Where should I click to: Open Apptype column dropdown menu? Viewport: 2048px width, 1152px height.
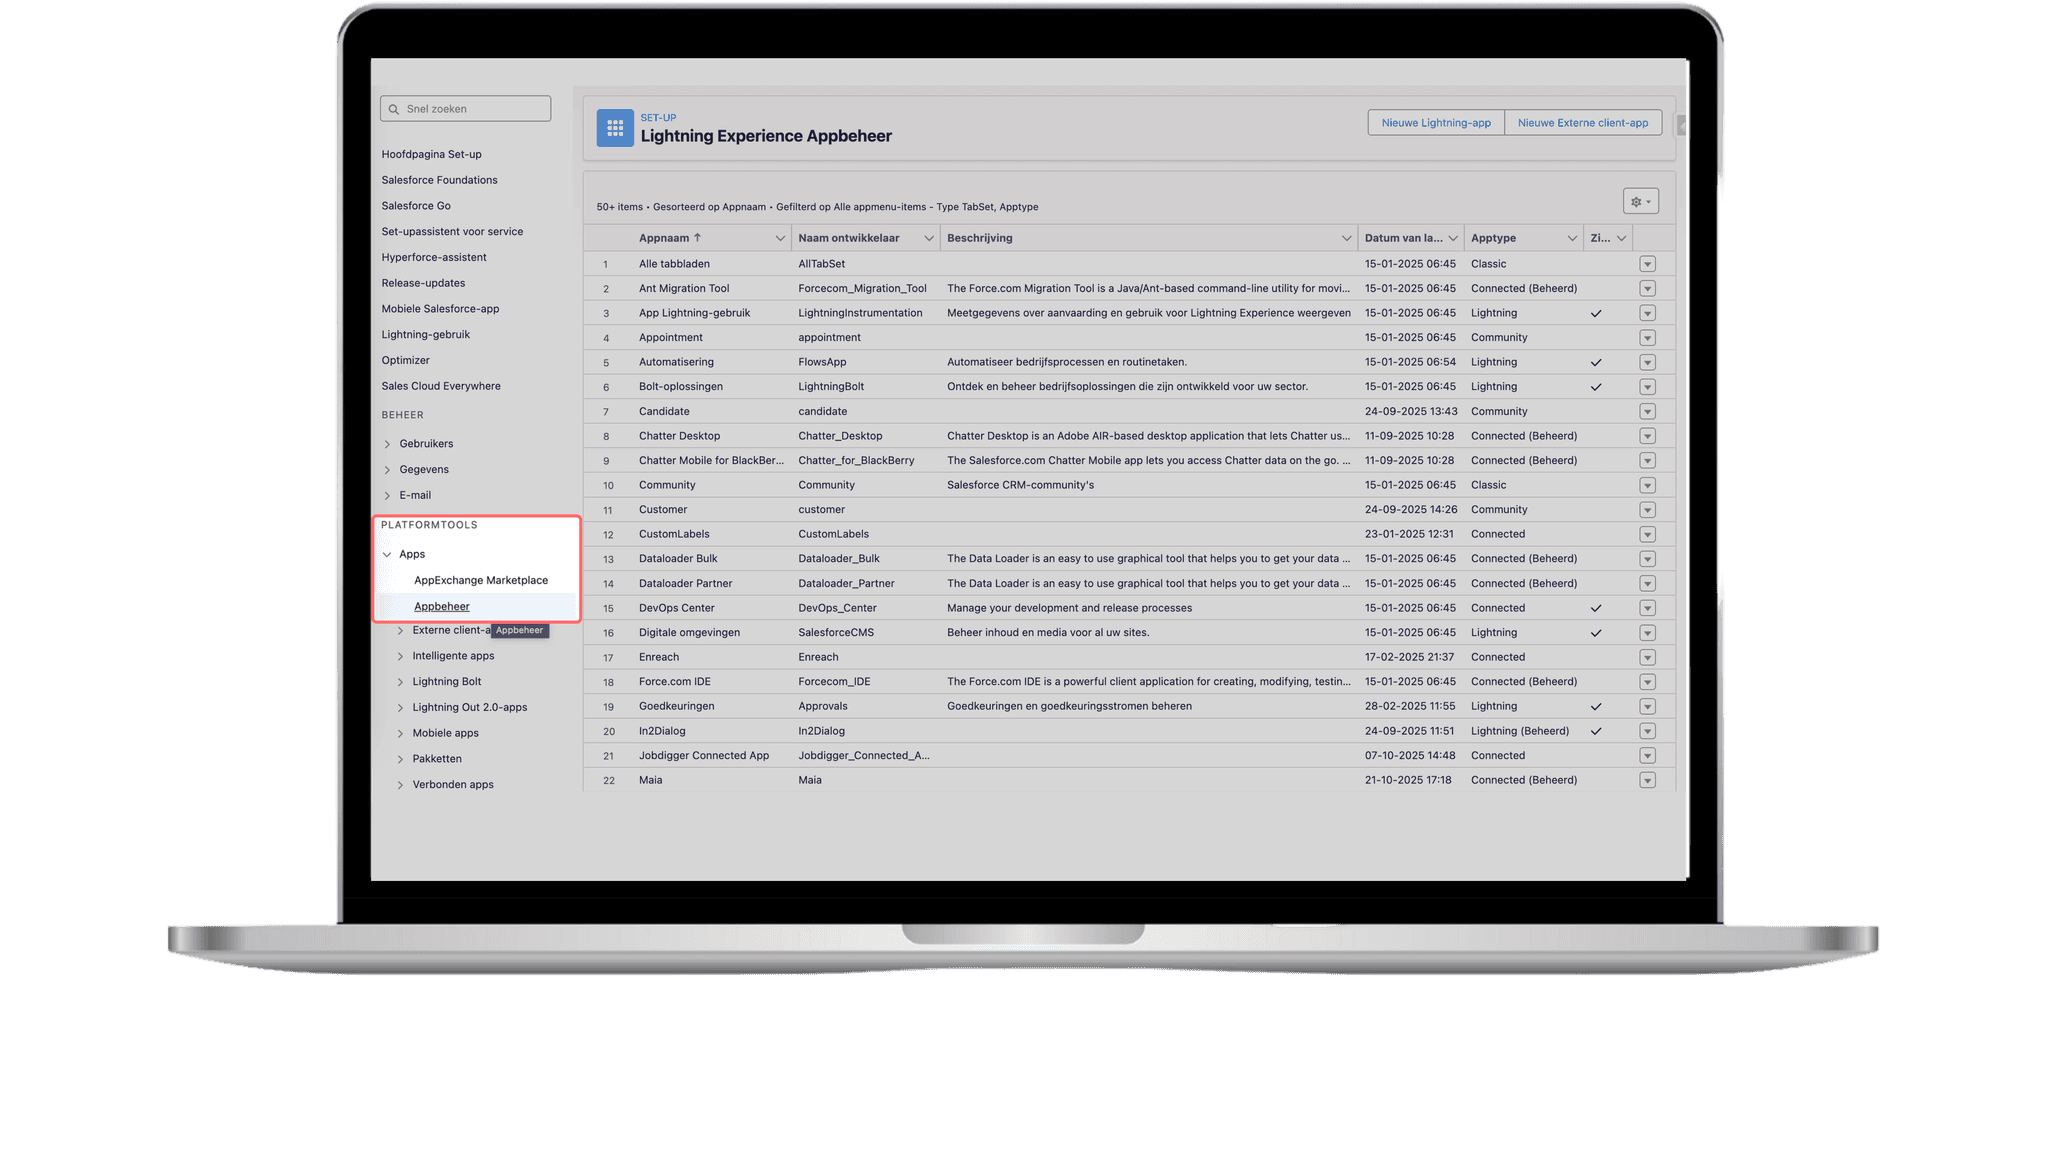[x=1572, y=238]
